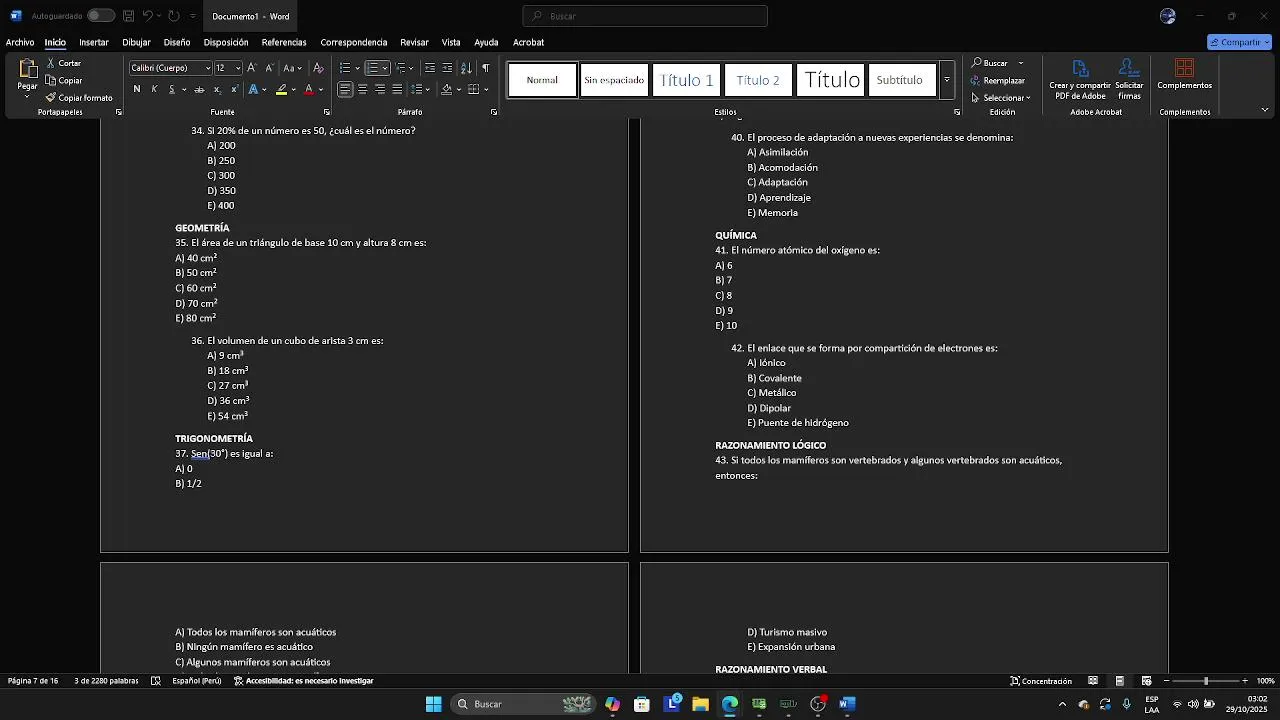
Task: Adjust the zoom slider handle
Action: 1206,681
